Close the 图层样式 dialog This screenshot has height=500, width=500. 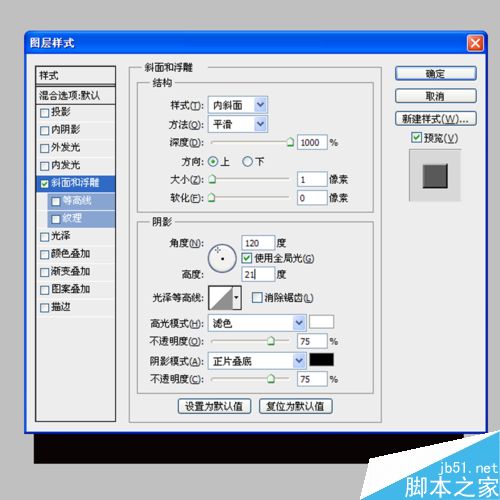(475, 43)
